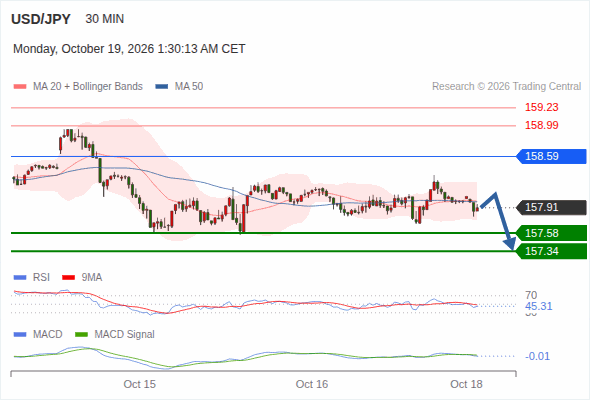Screen dimensions: 590x400
Task: Click the Oct 18 date axis label
Action: click(x=466, y=384)
